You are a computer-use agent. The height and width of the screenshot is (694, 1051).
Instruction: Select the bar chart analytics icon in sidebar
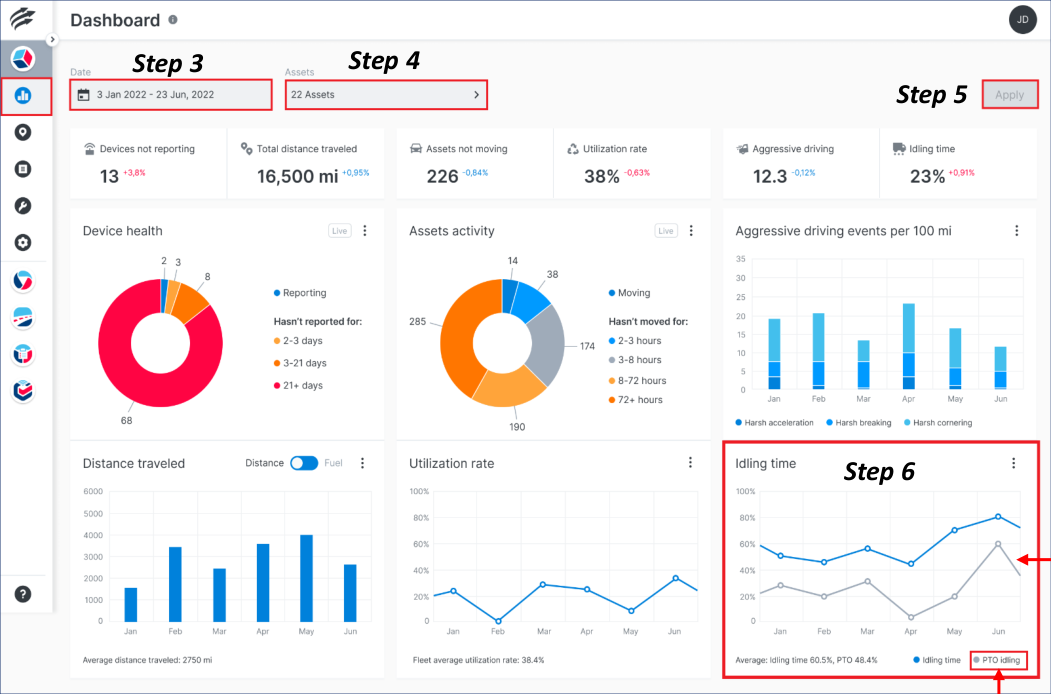23,96
